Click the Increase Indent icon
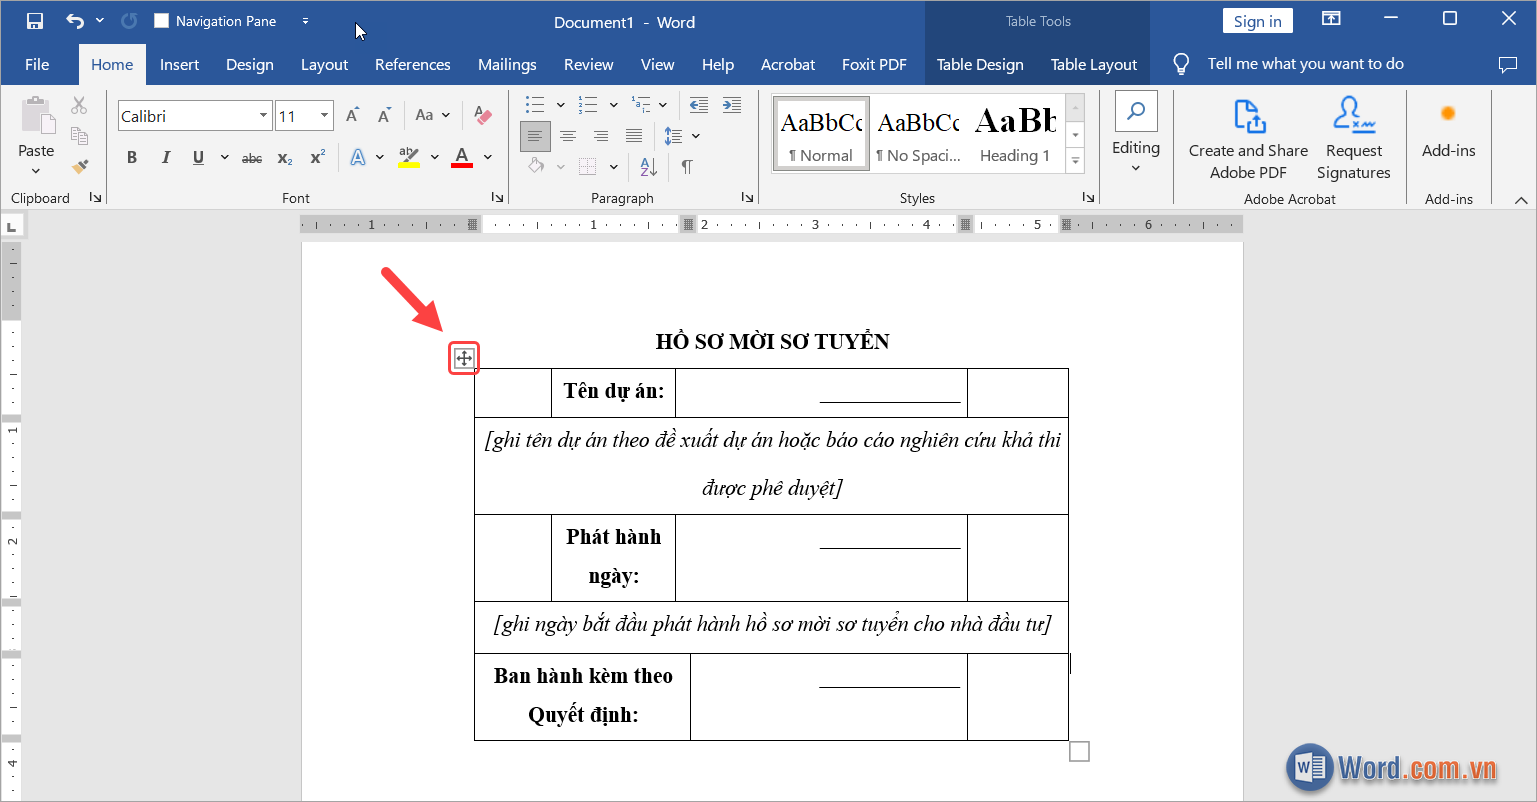The height and width of the screenshot is (802, 1537). tap(732, 105)
